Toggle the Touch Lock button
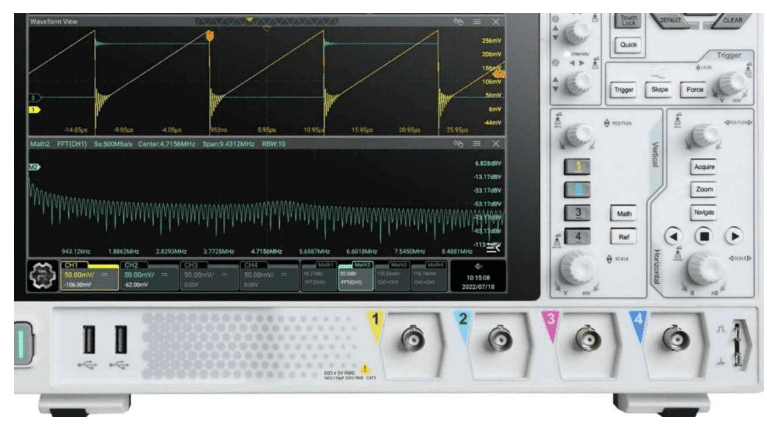Viewport: 767px width, 427px height. coord(628,21)
